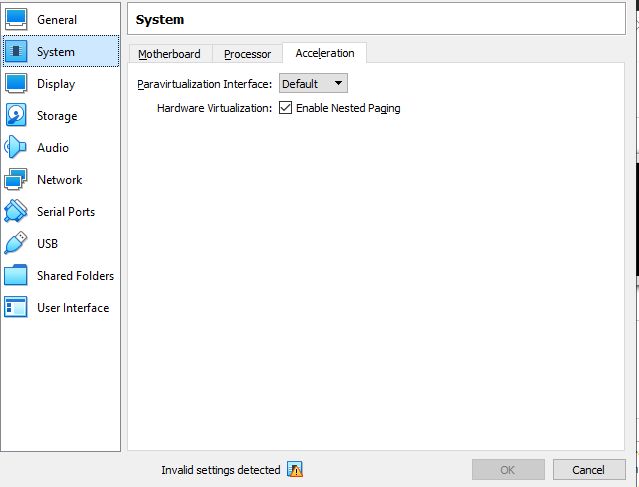Open the Shared Folders settings label
Image resolution: width=639 pixels, height=487 pixels.
pos(75,275)
